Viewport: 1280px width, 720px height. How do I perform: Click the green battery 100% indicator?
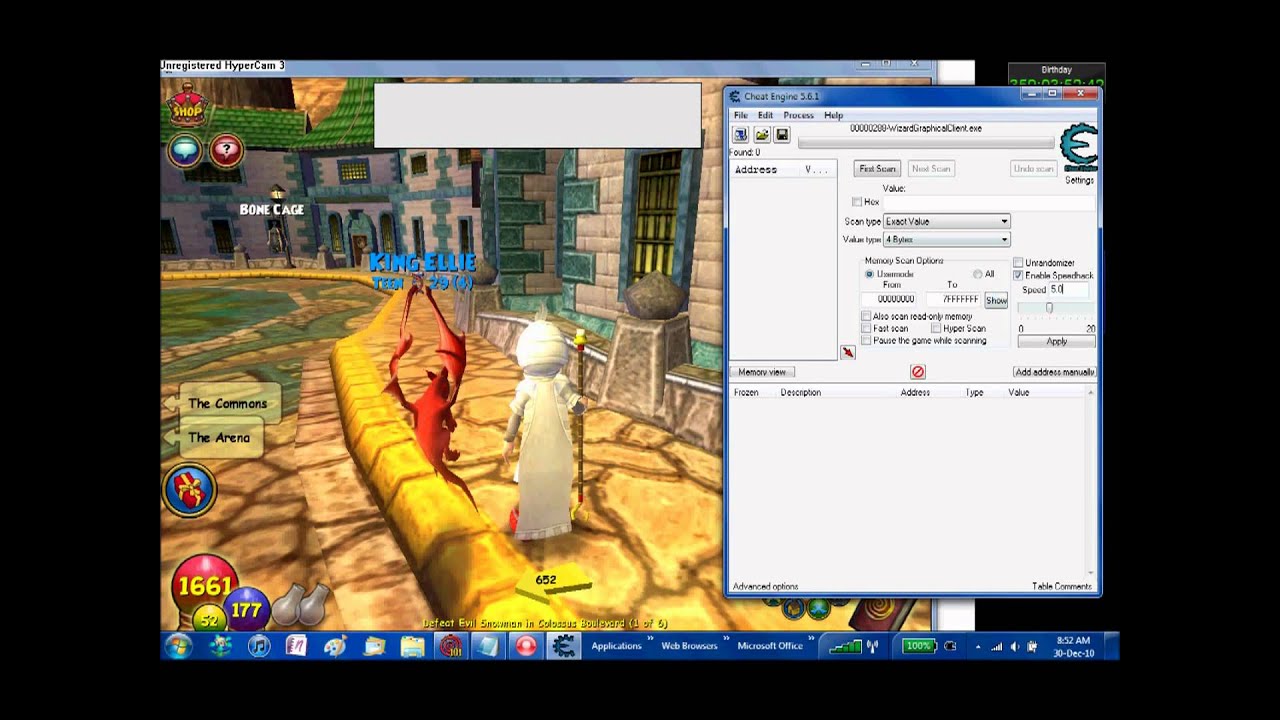coord(919,646)
